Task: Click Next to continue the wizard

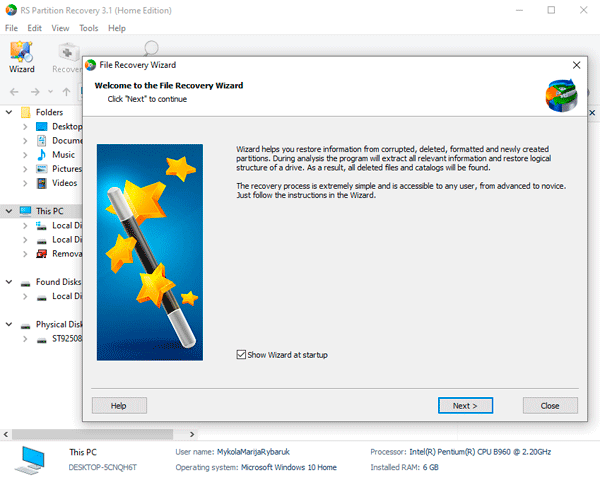Action: [x=465, y=405]
